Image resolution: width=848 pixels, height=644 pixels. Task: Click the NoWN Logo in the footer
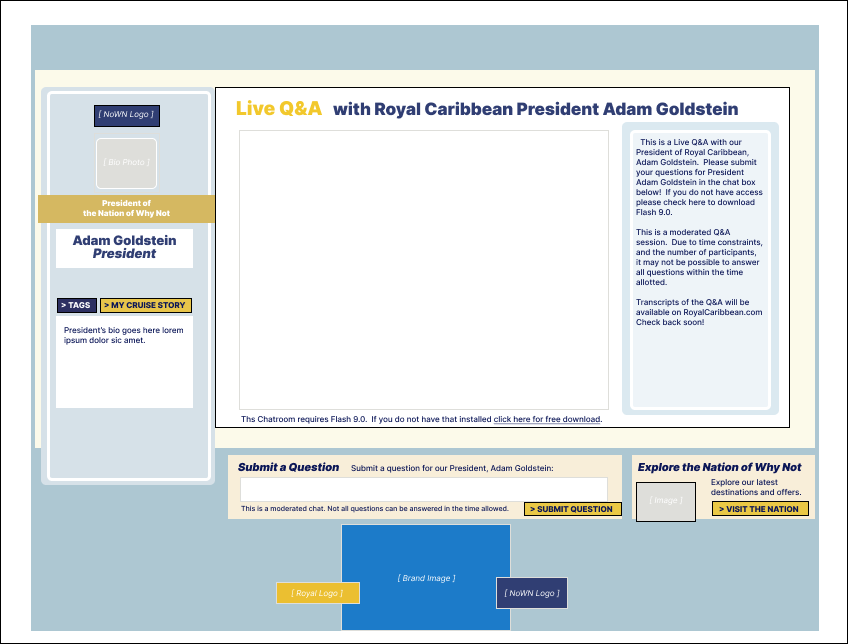pyautogui.click(x=532, y=593)
